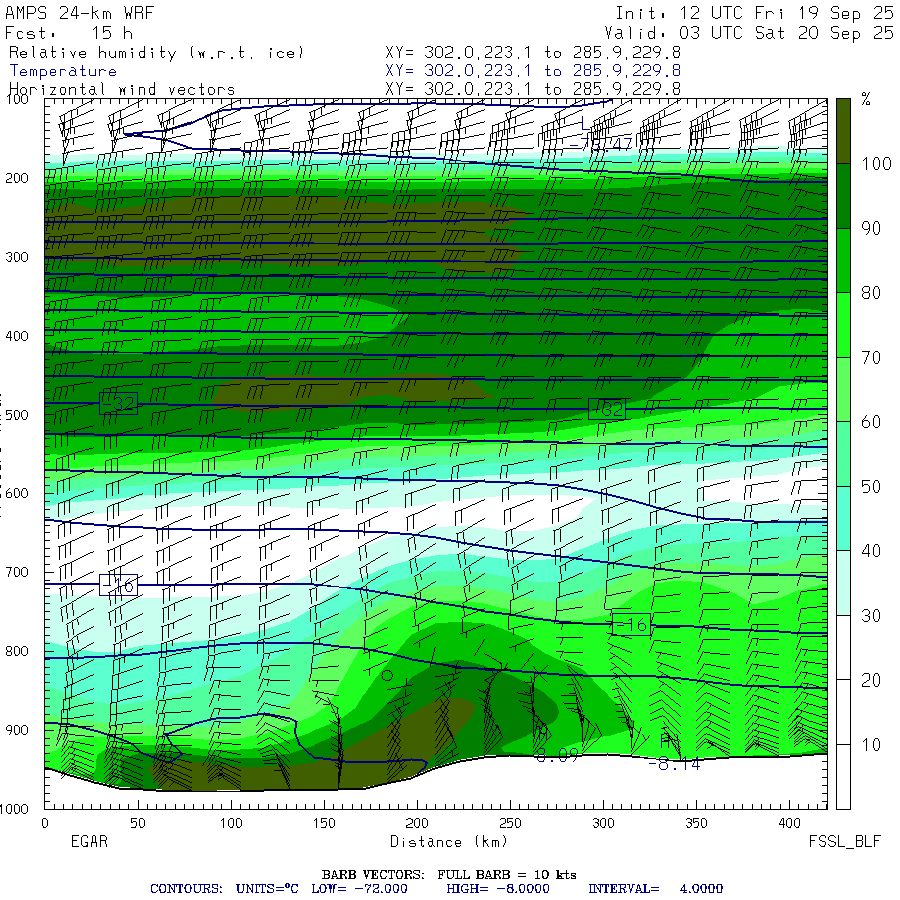
Task: Click the % unit label above colorbar
Action: point(866,99)
